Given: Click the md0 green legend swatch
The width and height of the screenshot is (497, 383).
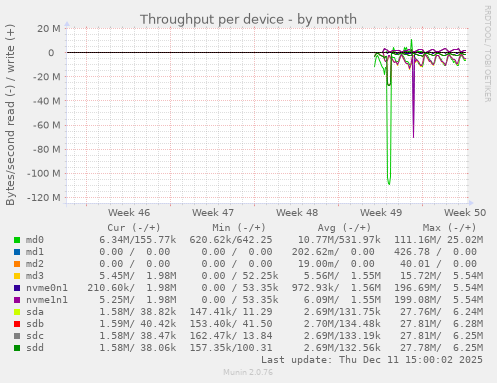Looking at the screenshot, I should (x=17, y=240).
